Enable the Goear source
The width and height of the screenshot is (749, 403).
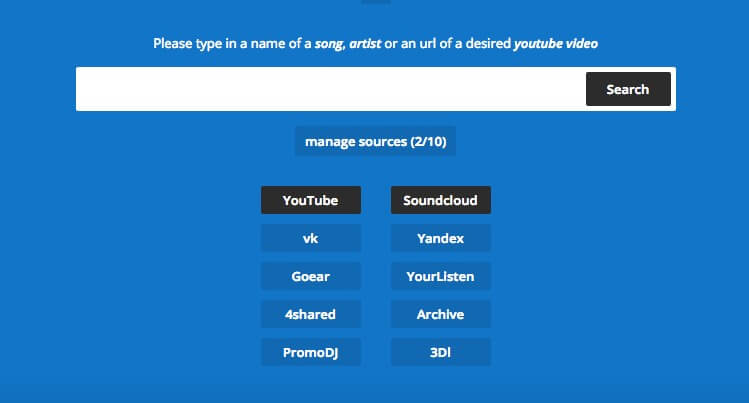(x=311, y=276)
